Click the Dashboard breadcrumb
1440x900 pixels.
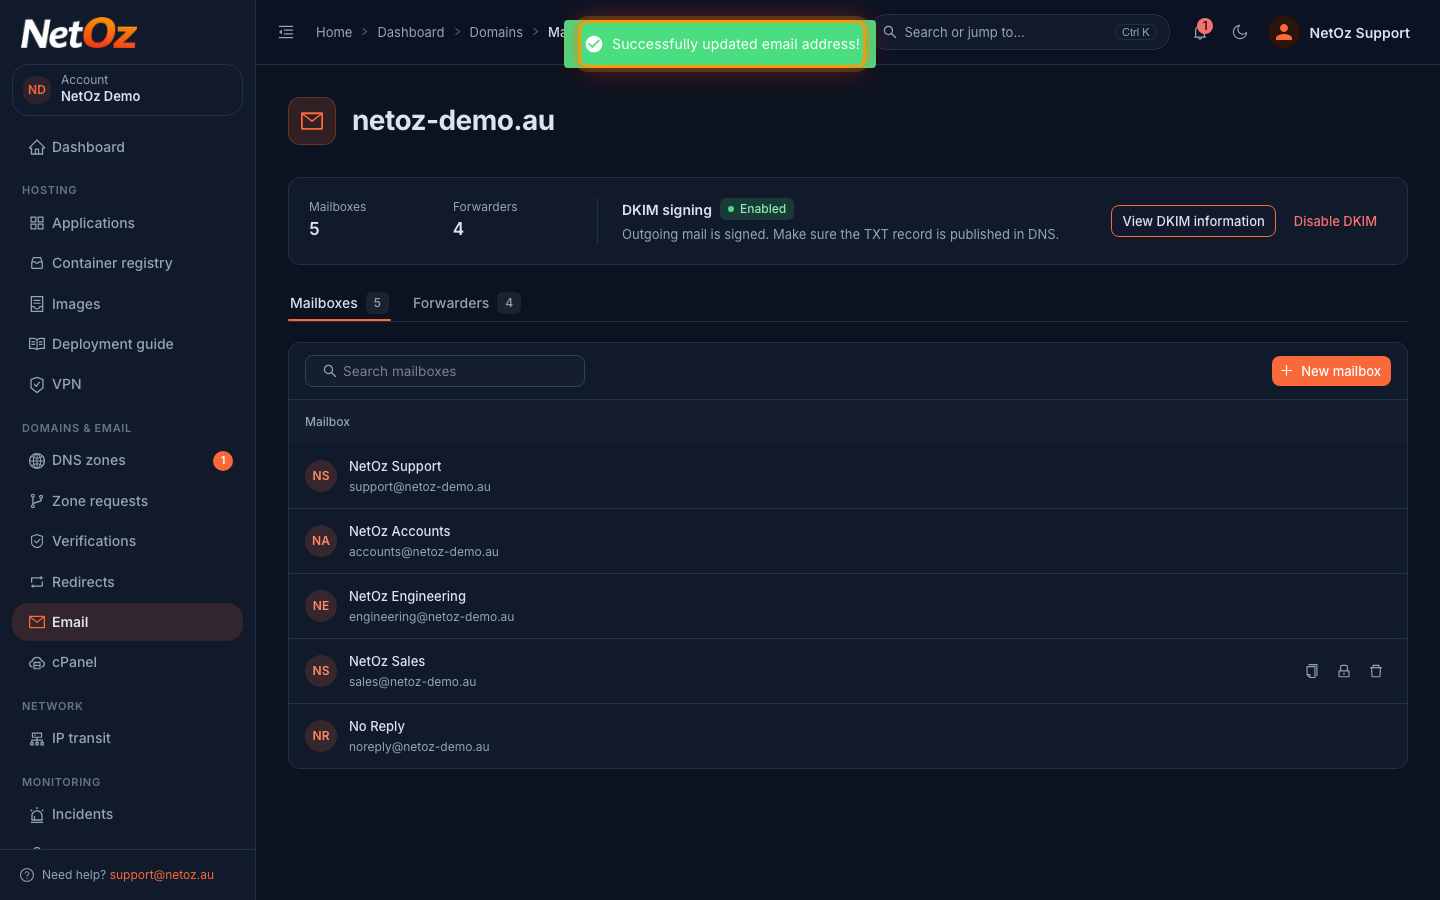[411, 32]
